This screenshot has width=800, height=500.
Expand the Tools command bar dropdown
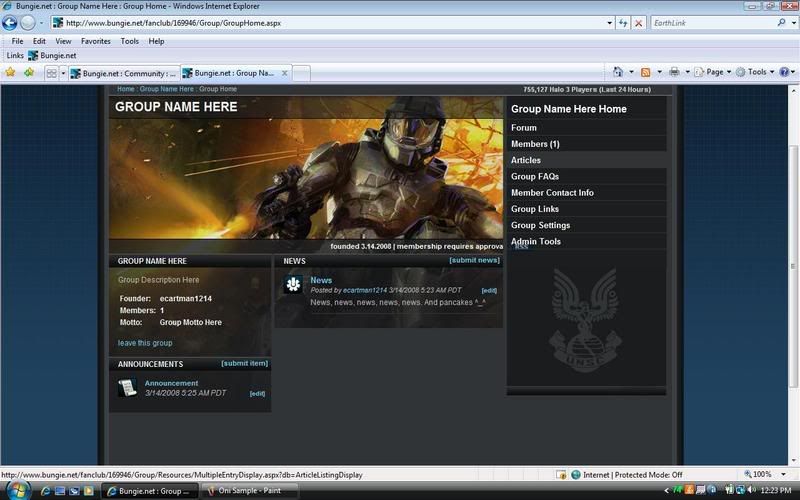click(x=756, y=72)
